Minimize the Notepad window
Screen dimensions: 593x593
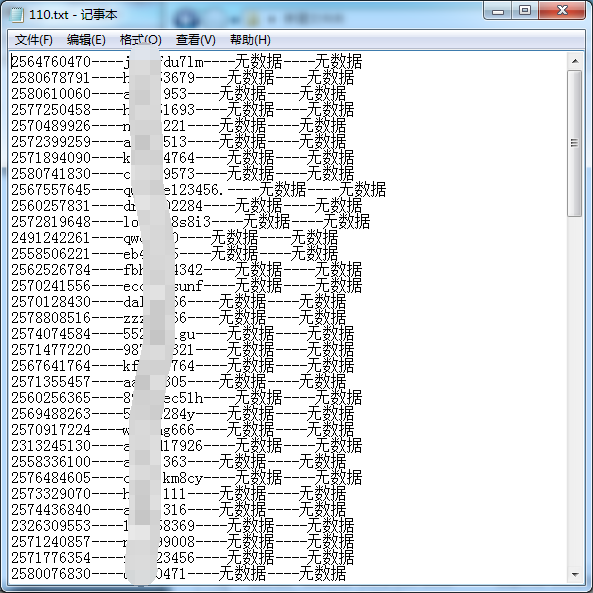[498, 11]
